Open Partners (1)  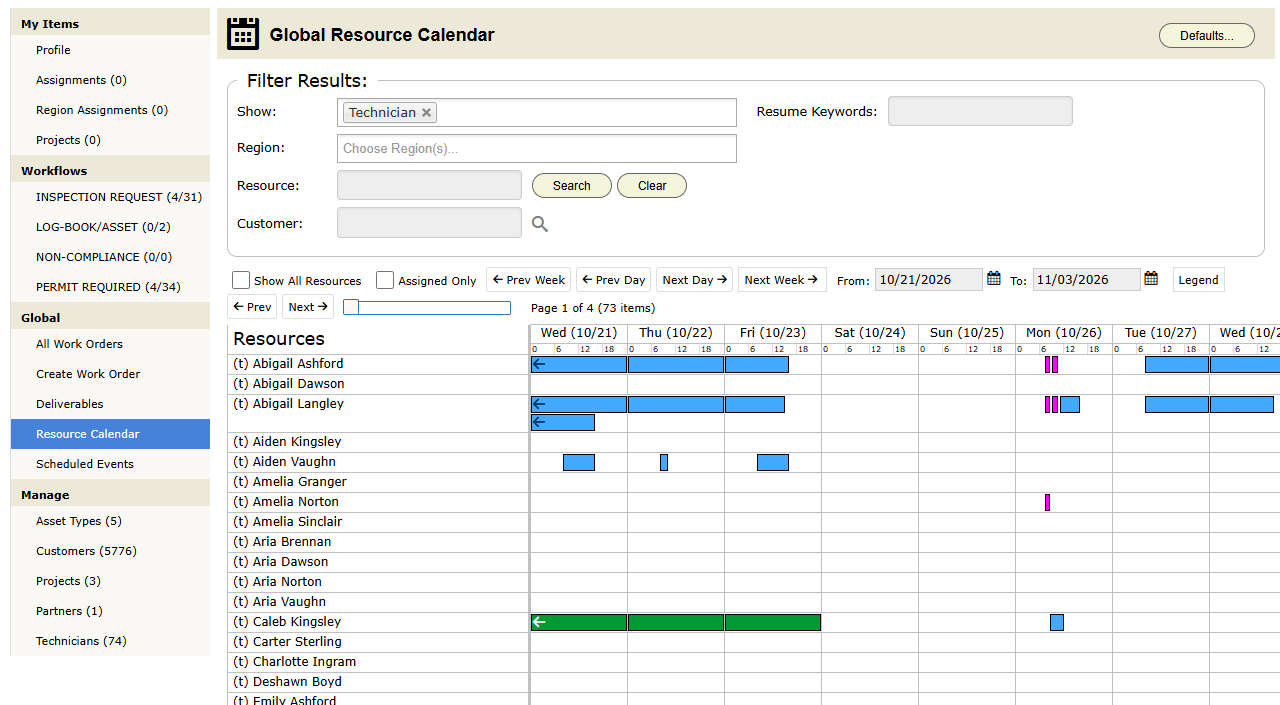tap(110, 611)
